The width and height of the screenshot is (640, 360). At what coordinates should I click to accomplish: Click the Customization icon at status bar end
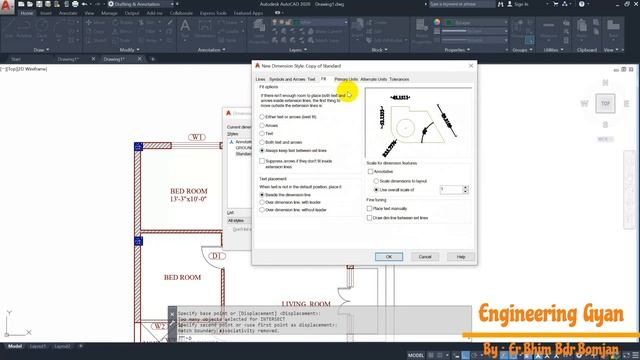pos(636,356)
